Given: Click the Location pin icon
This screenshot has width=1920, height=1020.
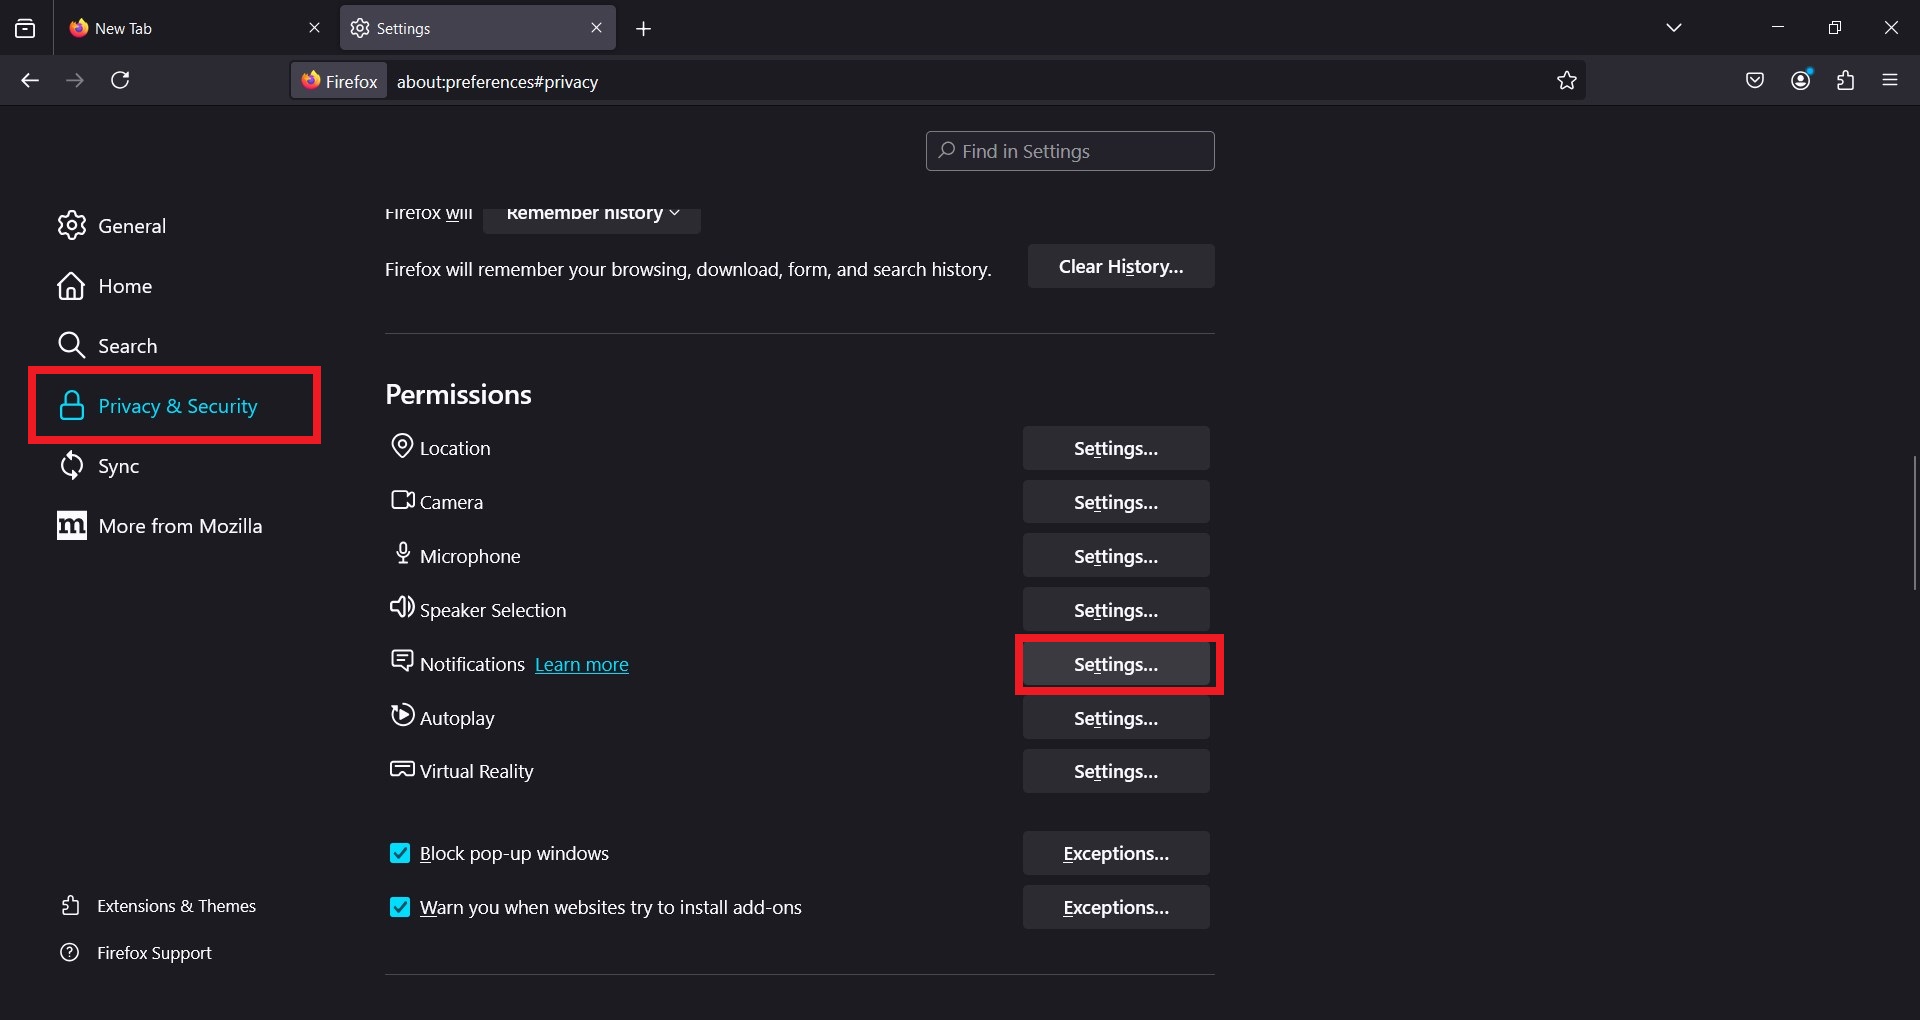Looking at the screenshot, I should [402, 446].
